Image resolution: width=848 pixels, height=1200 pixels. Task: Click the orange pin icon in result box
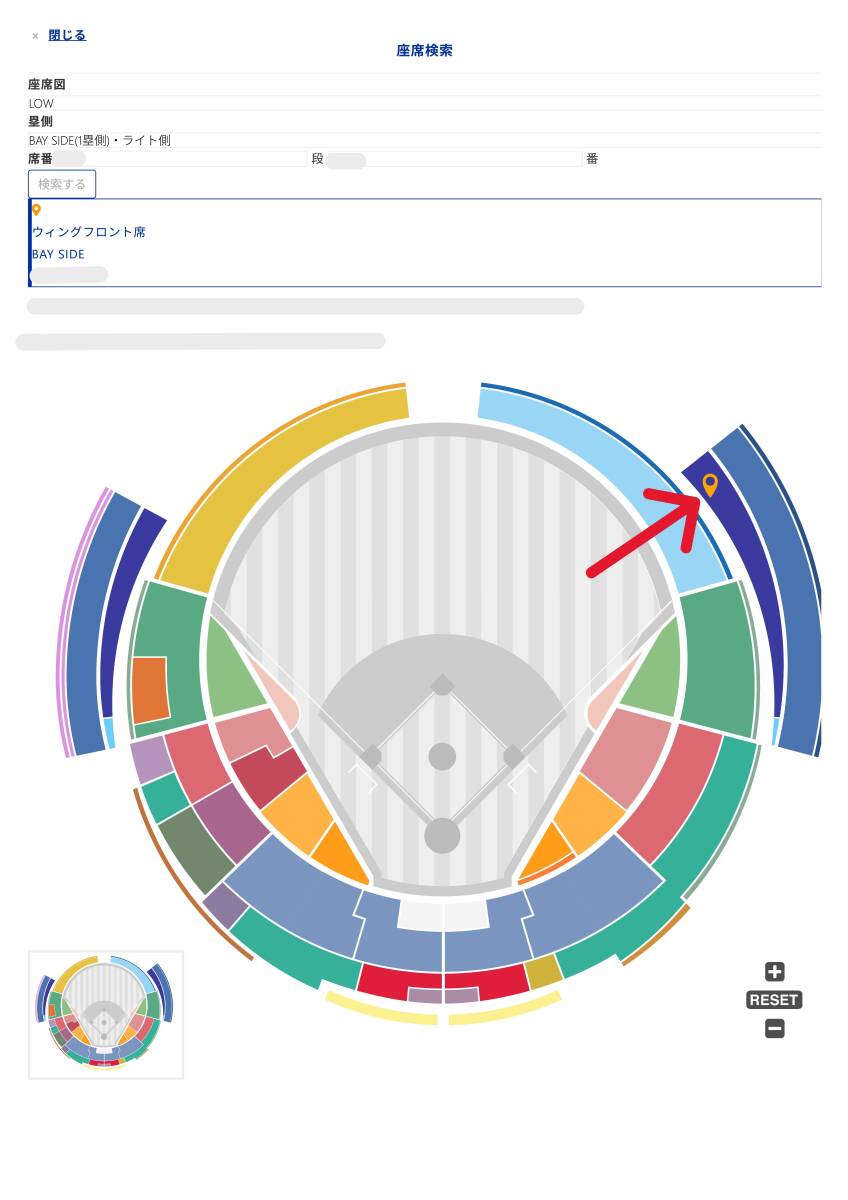click(x=37, y=210)
